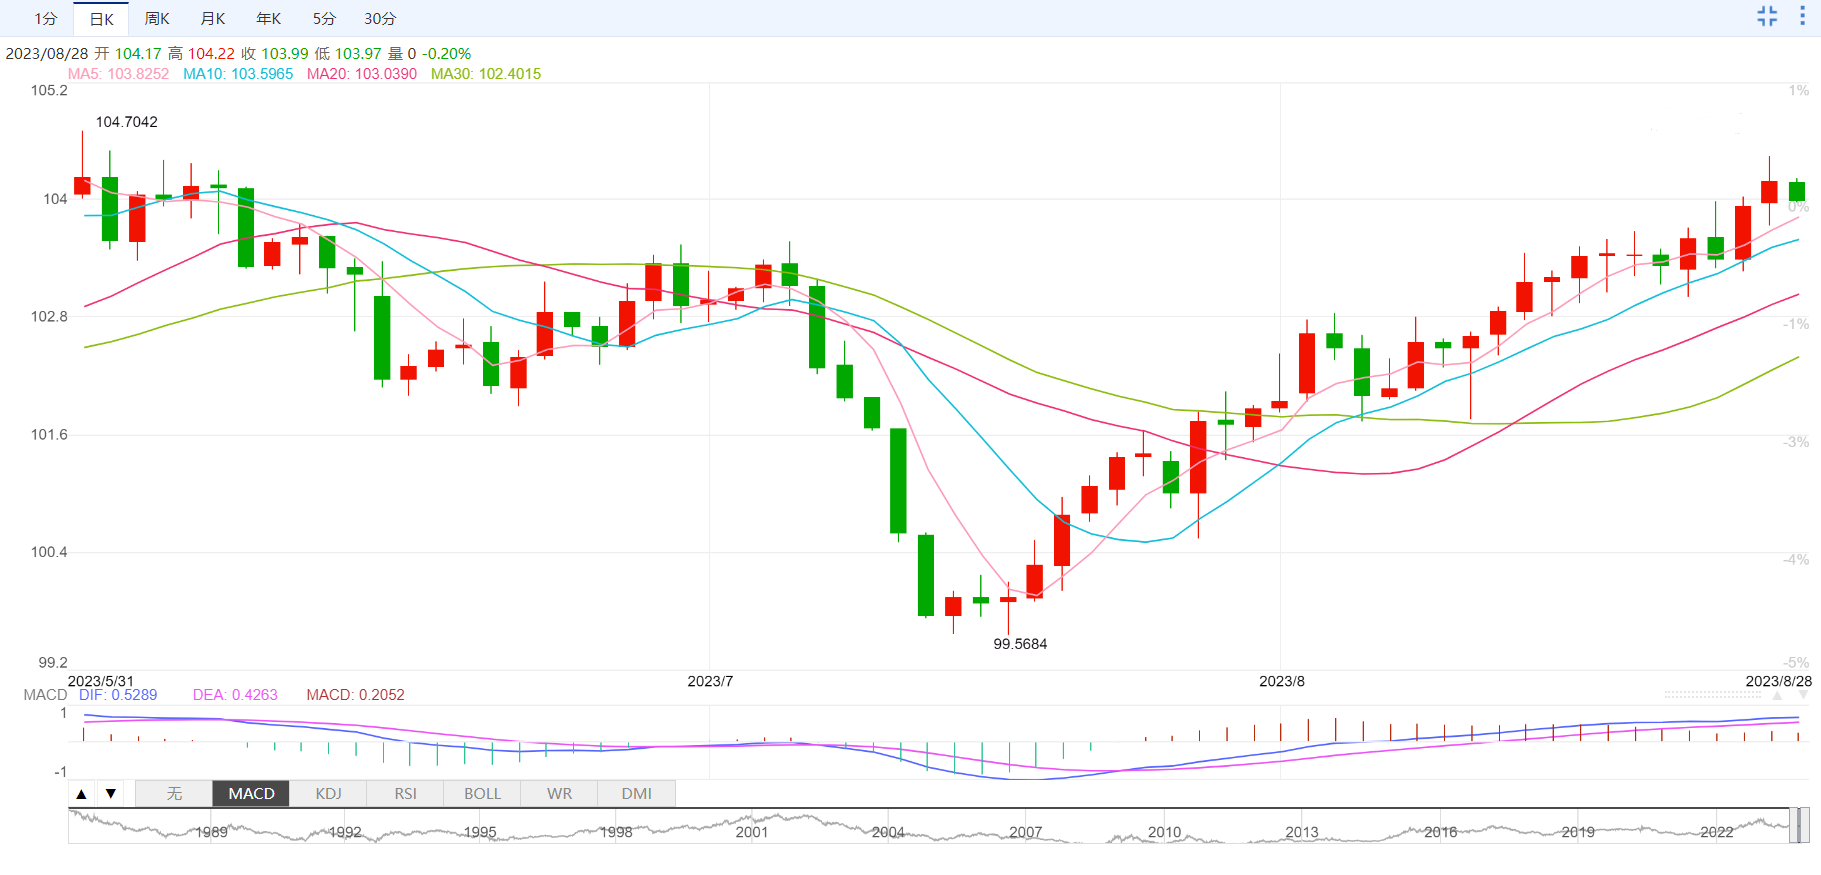The width and height of the screenshot is (1821, 875).
Task: Click the 2007 area in overview timeline
Action: (1025, 831)
